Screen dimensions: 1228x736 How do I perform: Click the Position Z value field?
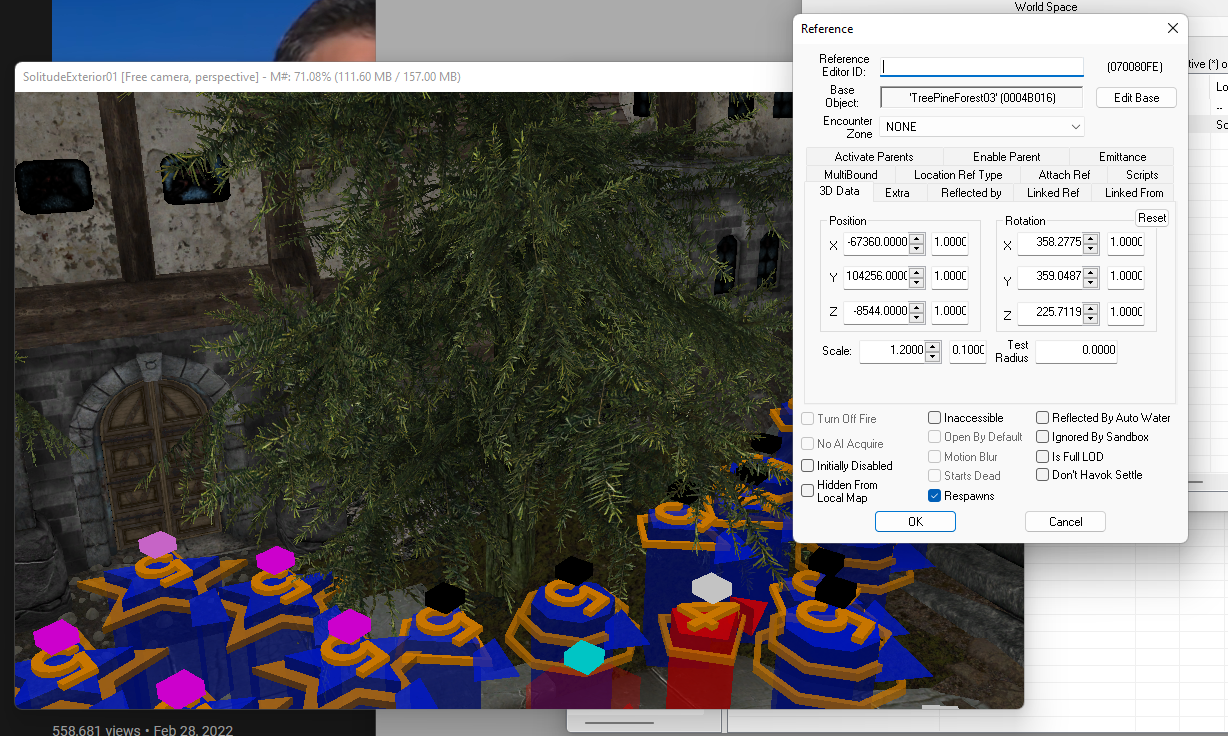tap(876, 311)
